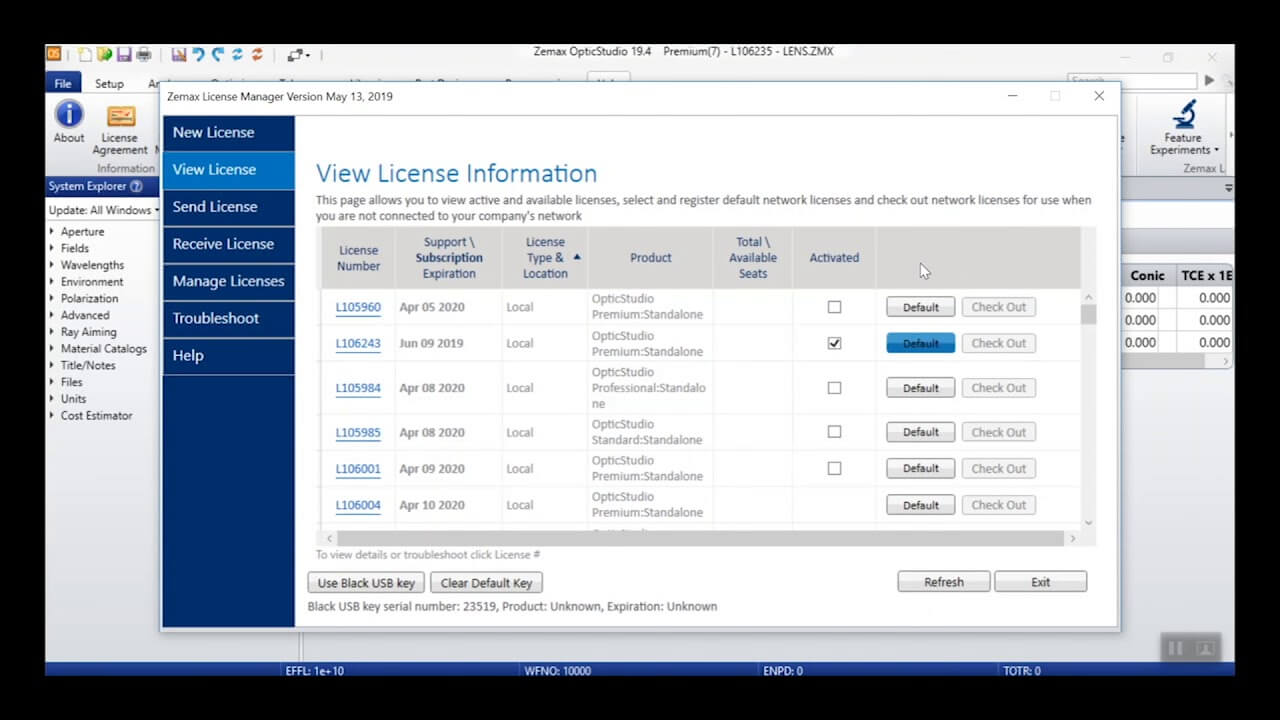Click Default button for L106001
This screenshot has height=720, width=1280.
921,468
